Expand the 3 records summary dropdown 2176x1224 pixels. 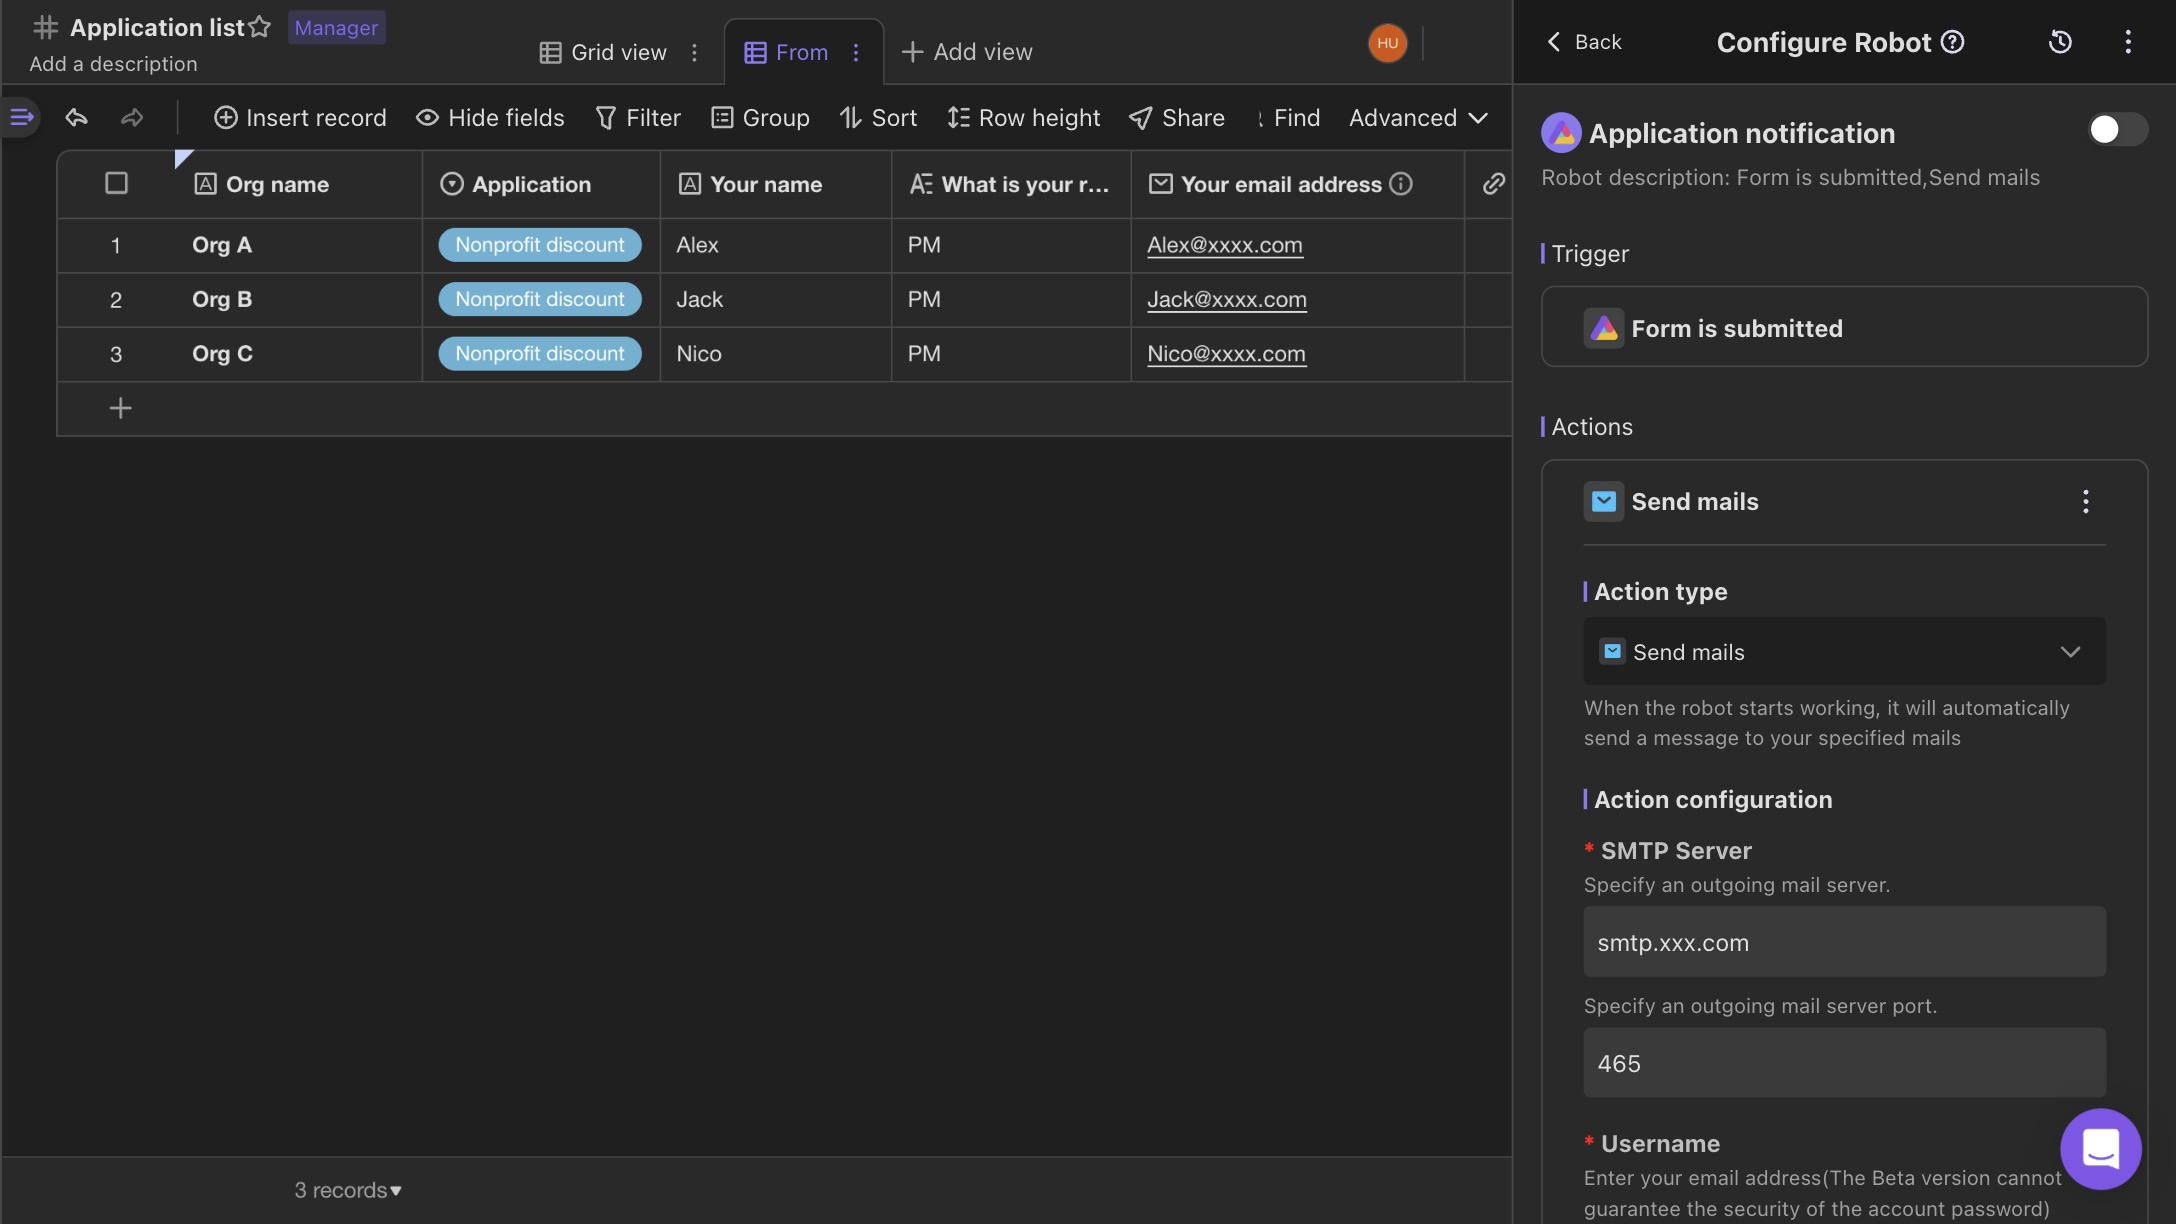click(348, 1190)
